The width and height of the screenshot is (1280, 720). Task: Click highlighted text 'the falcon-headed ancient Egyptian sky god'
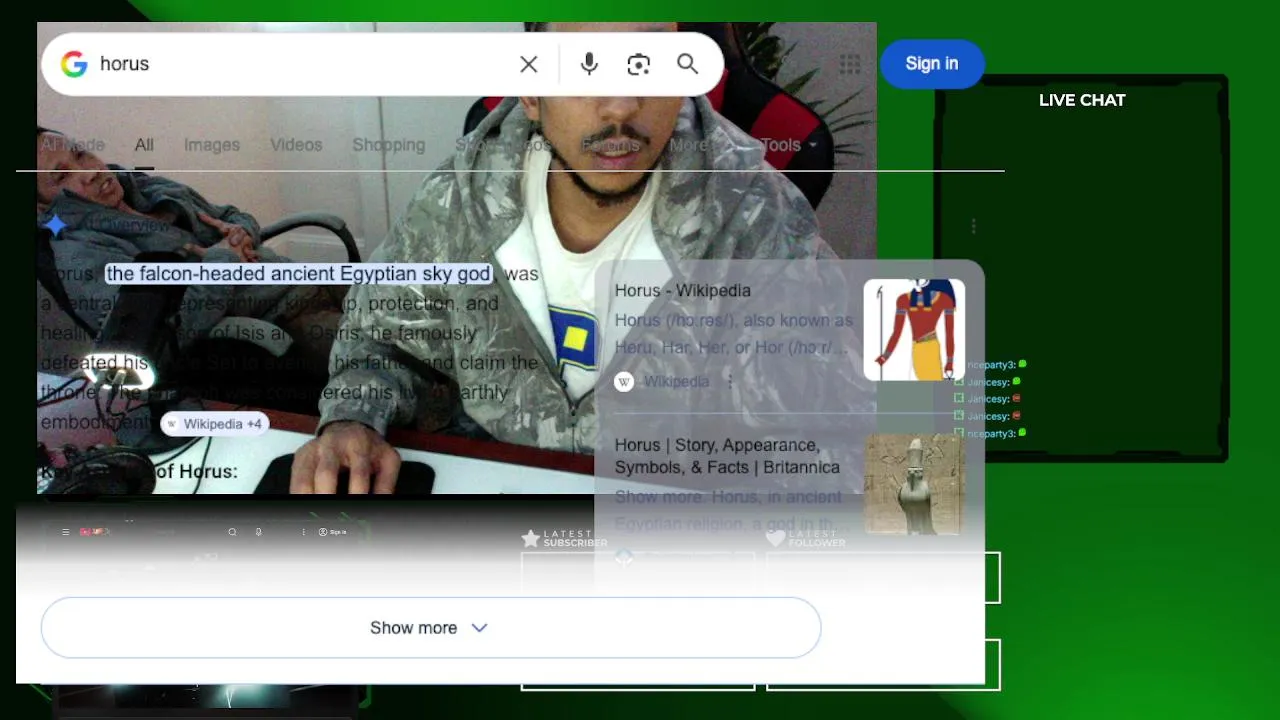coord(299,274)
